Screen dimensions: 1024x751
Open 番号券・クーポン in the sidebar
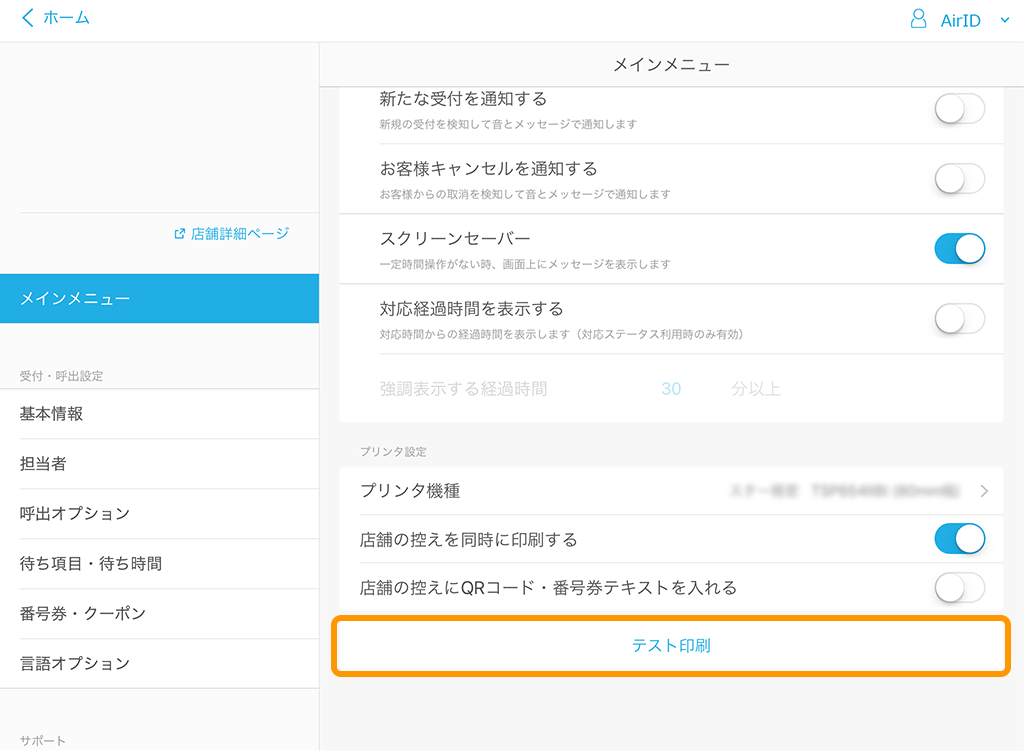pyautogui.click(x=159, y=614)
